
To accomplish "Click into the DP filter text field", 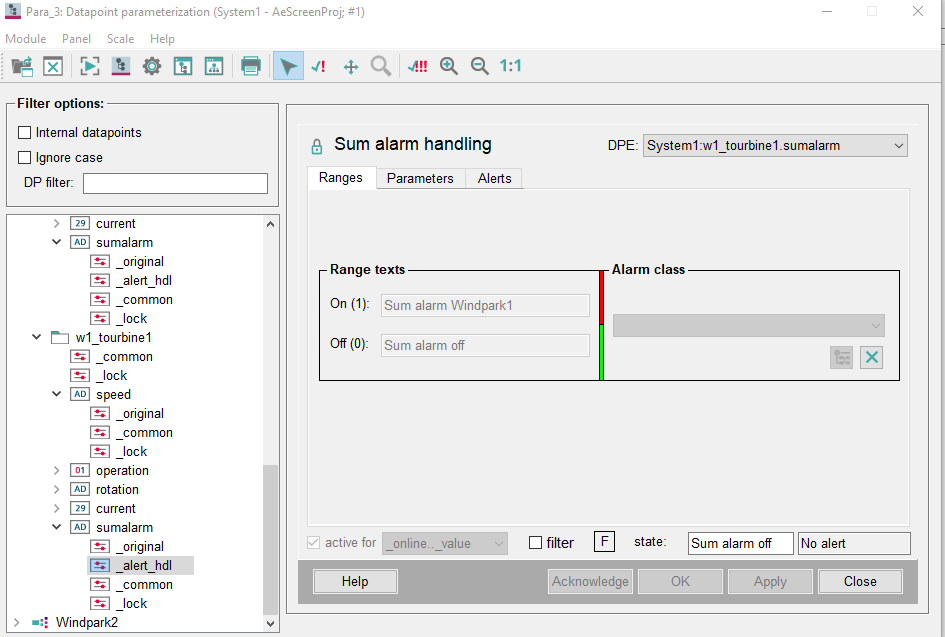I will point(175,183).
